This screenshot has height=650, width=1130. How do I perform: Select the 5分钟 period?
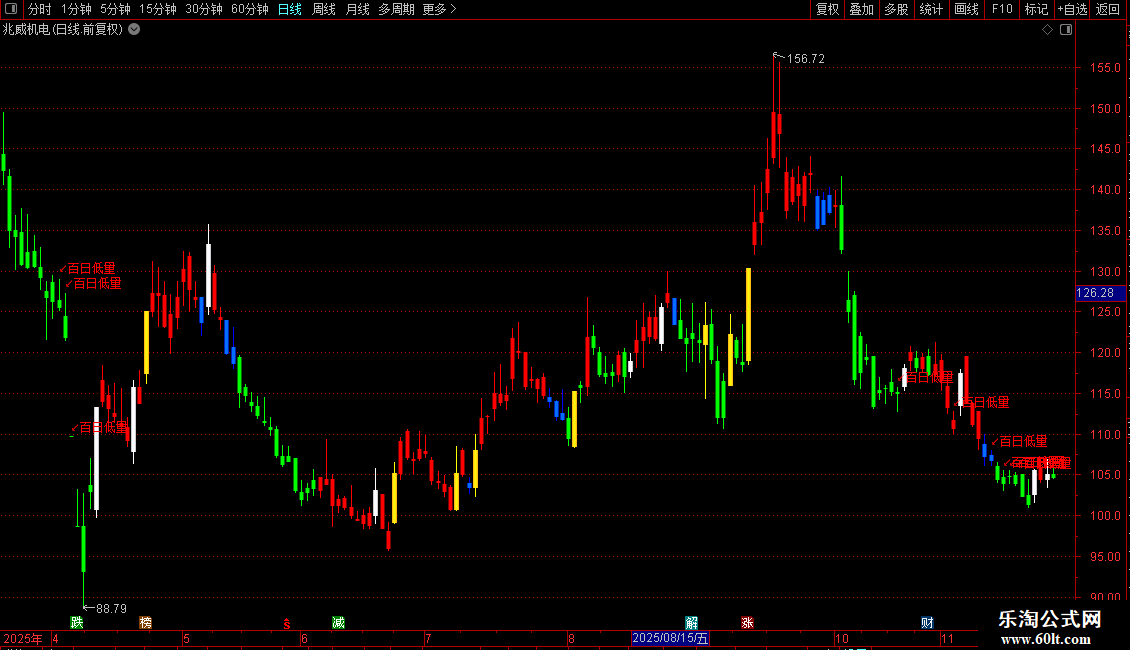(115, 9)
